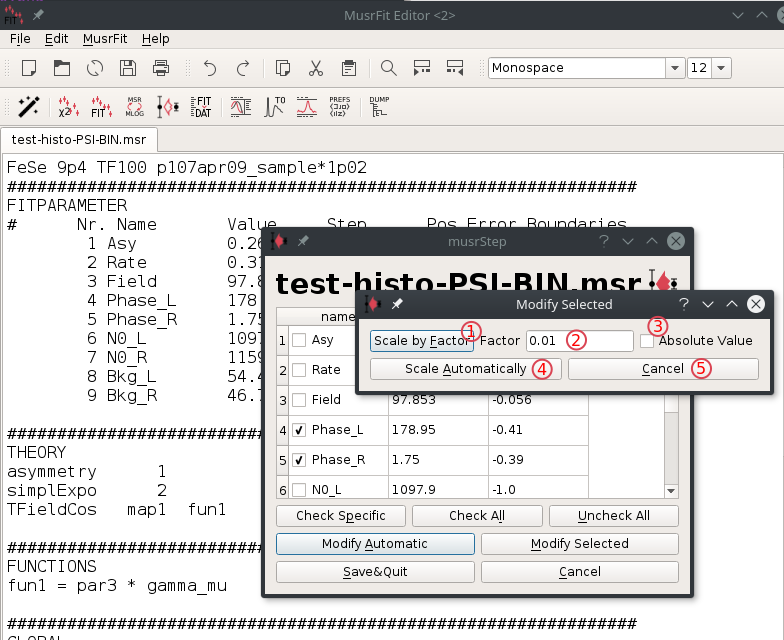Click Cancel in Modify Selected dialog

coord(663,369)
